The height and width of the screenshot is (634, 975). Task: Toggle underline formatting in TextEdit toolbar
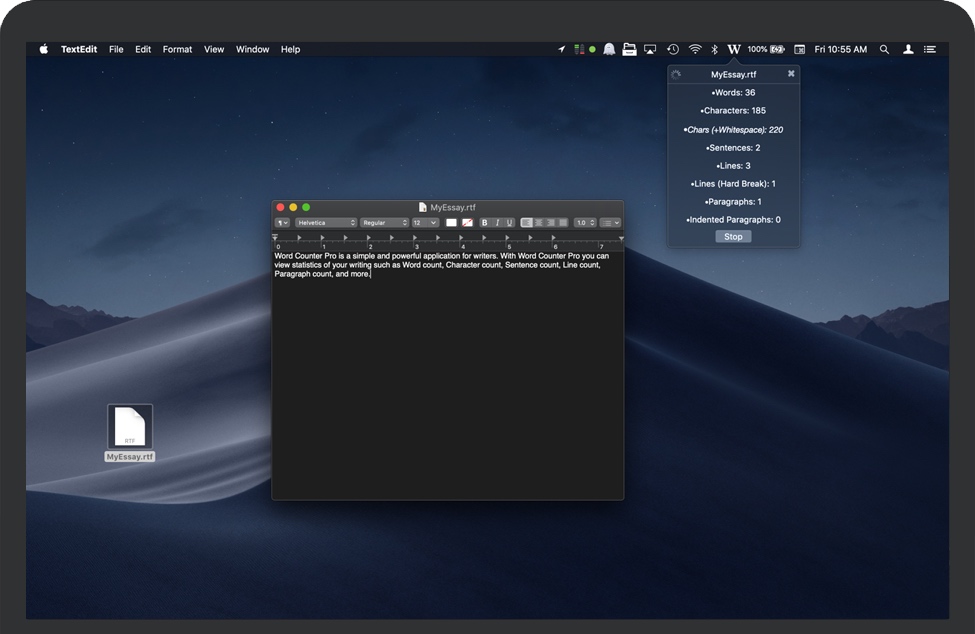pos(509,223)
